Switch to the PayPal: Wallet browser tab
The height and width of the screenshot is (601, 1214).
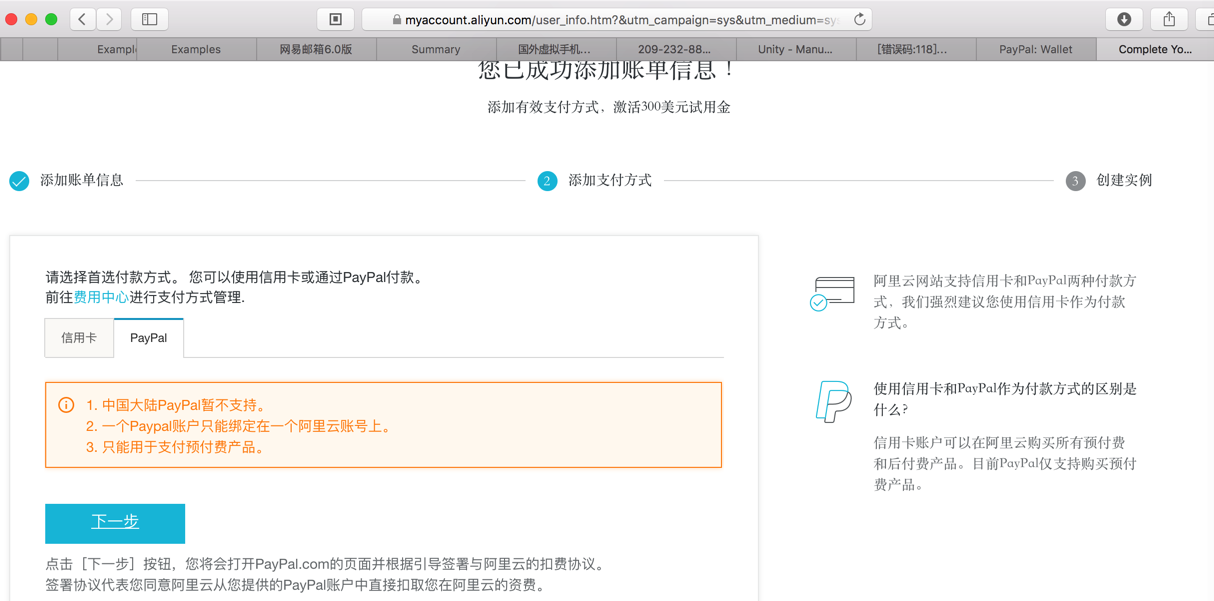click(1035, 49)
